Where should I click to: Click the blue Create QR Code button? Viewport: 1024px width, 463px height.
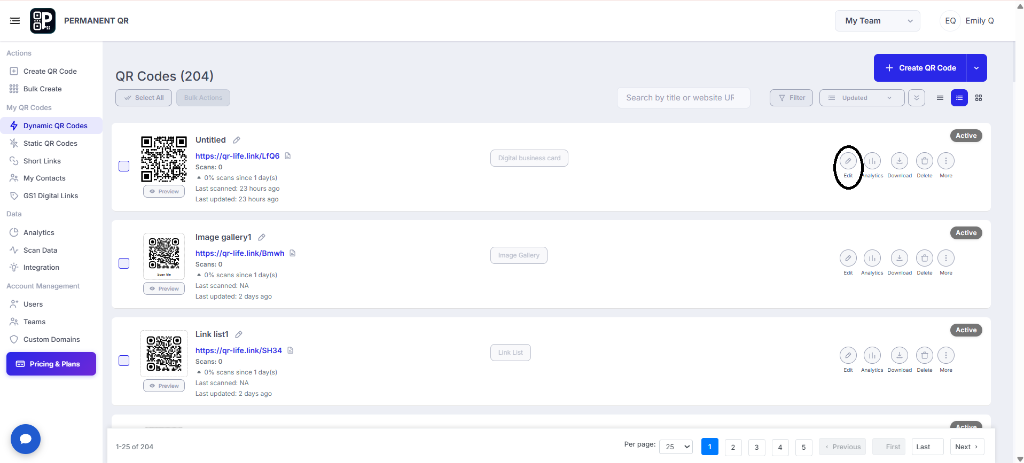pos(920,68)
